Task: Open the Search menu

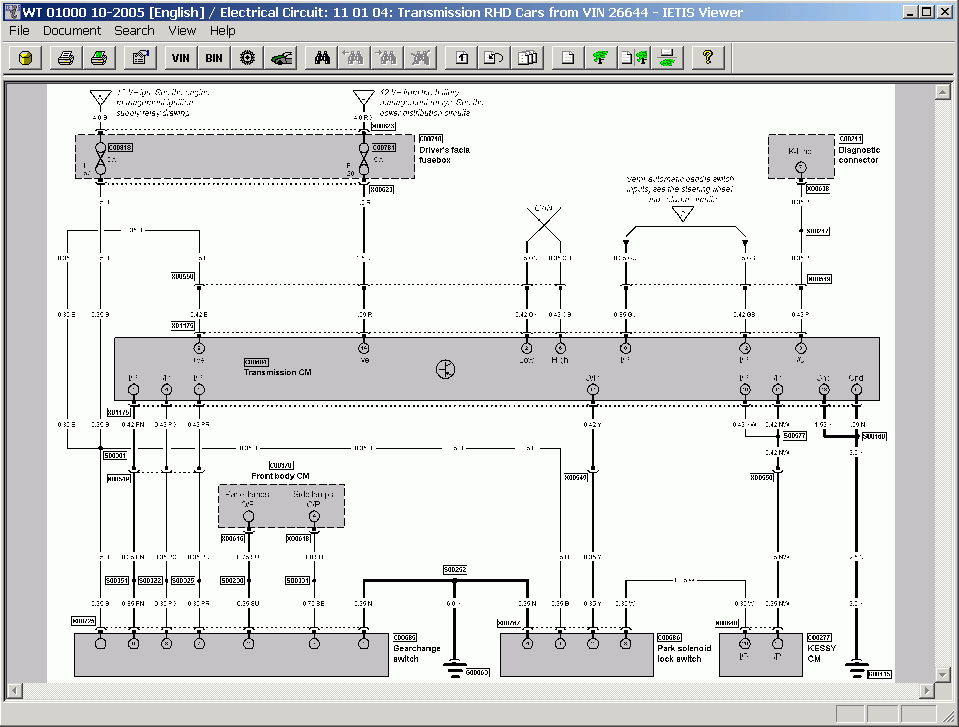Action: 134,31
